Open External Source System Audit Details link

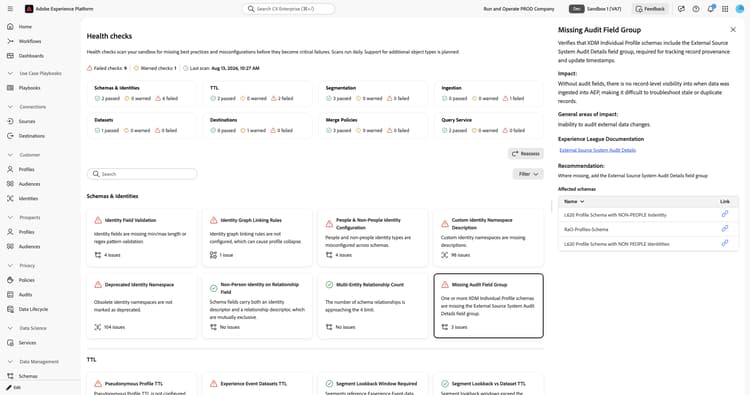click(x=597, y=150)
